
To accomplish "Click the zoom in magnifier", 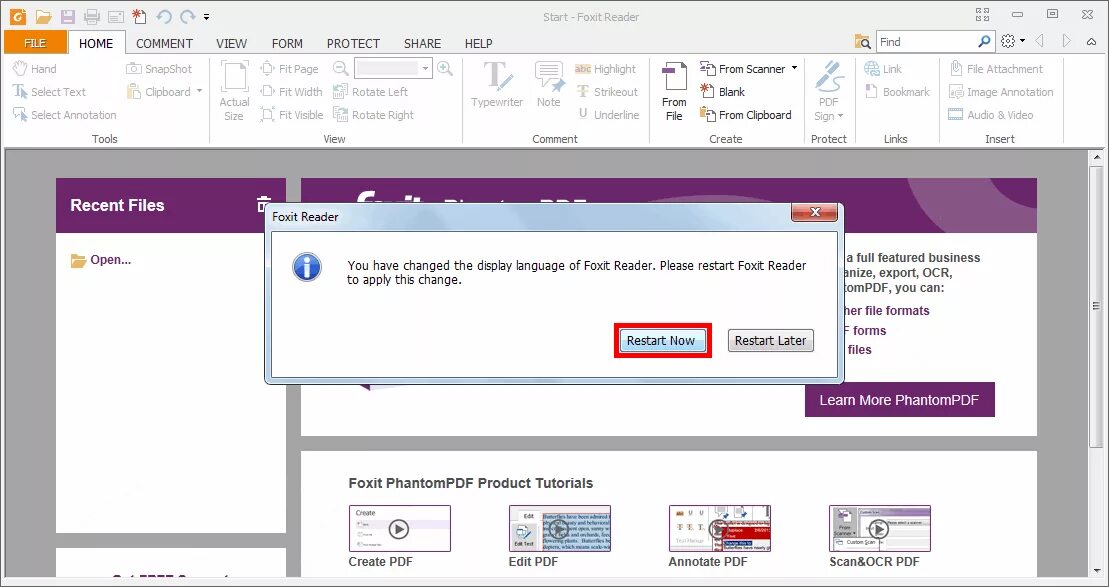I will coord(445,69).
